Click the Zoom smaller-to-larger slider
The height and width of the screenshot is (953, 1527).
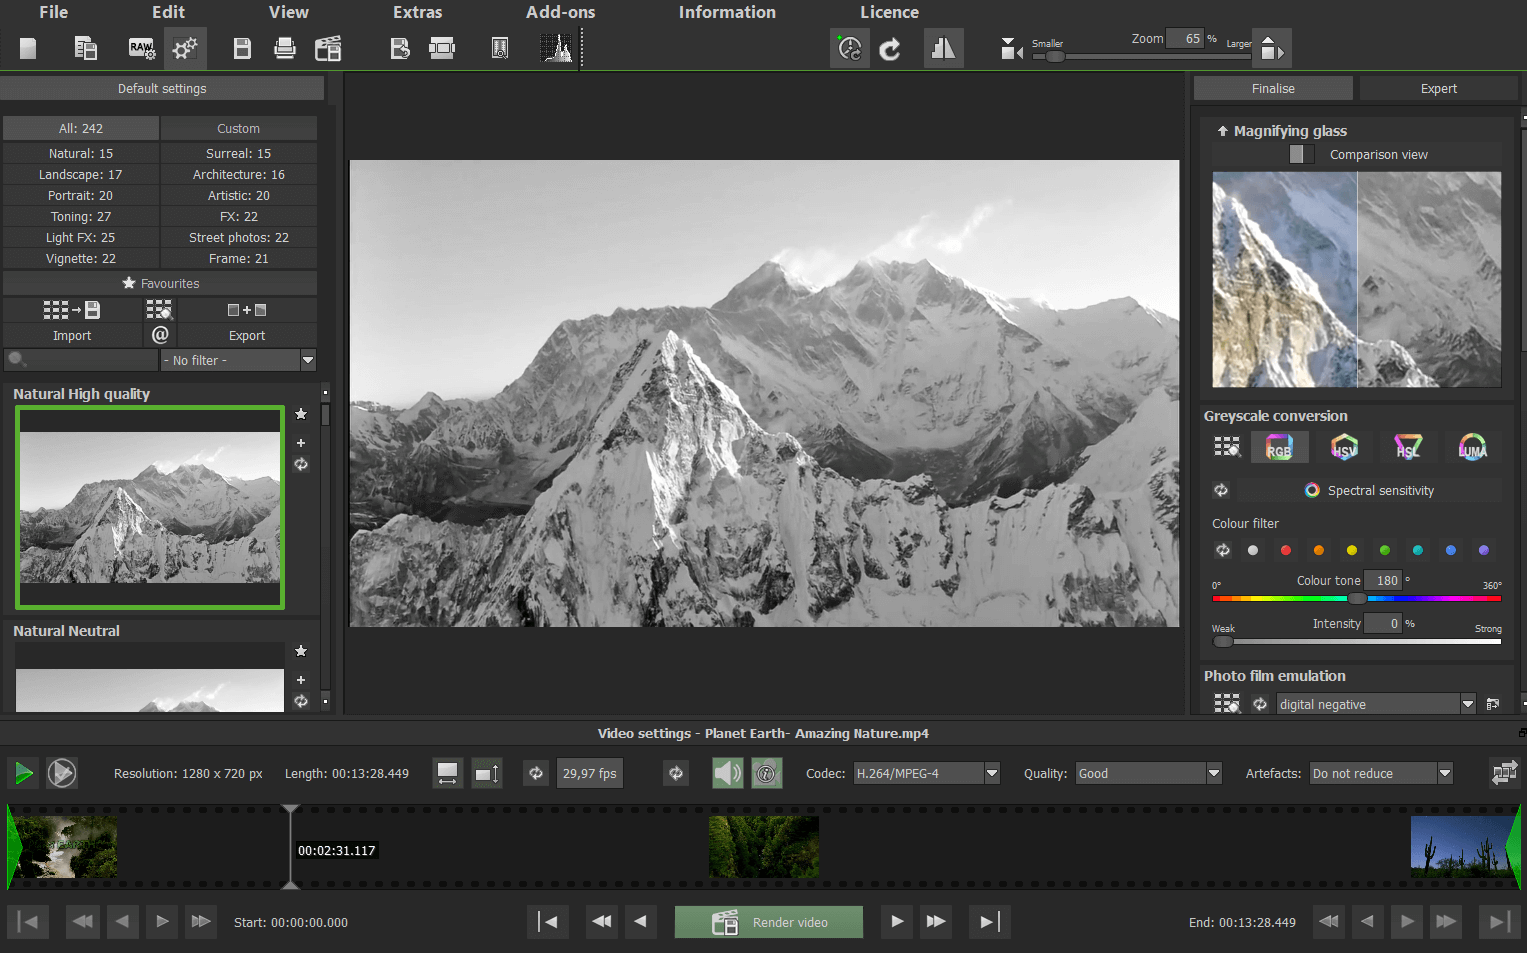(x=1141, y=56)
